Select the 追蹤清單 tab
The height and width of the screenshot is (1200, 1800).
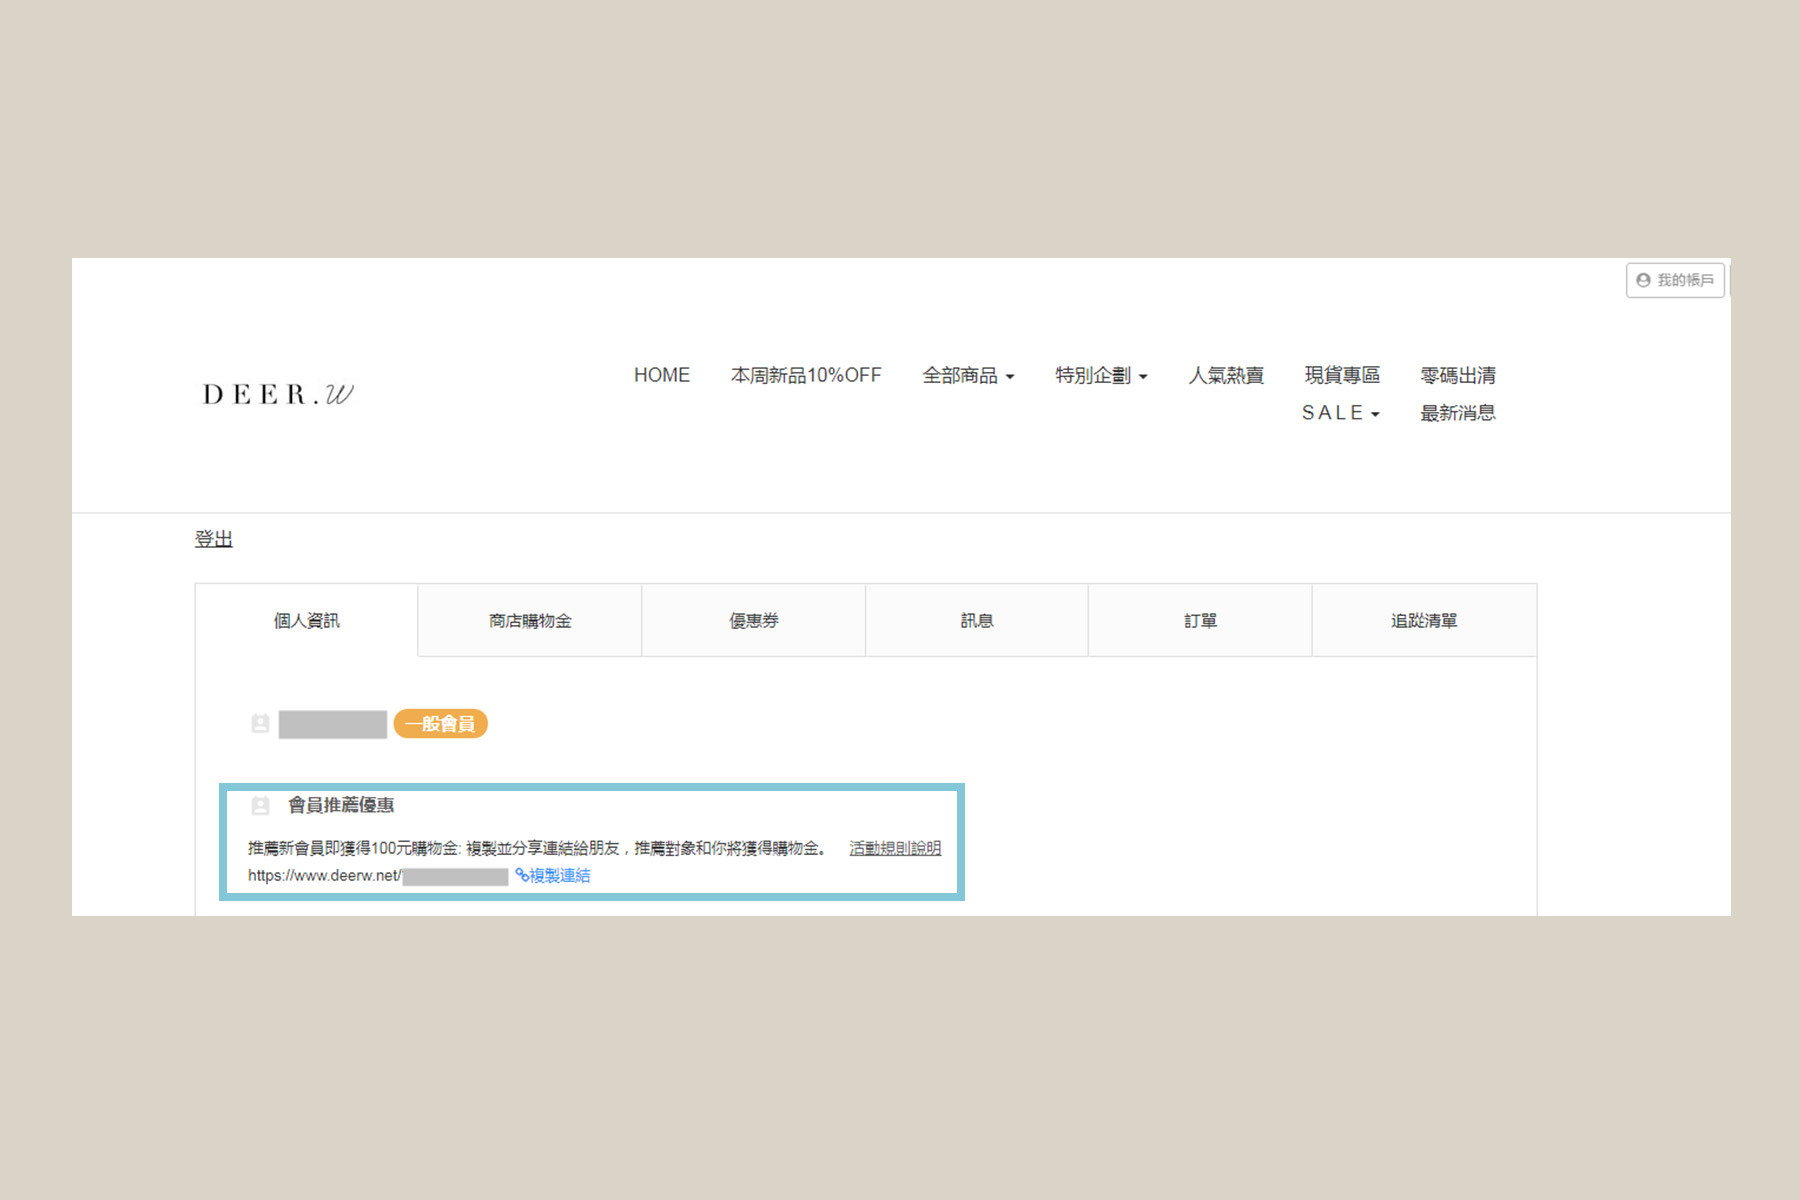point(1423,621)
